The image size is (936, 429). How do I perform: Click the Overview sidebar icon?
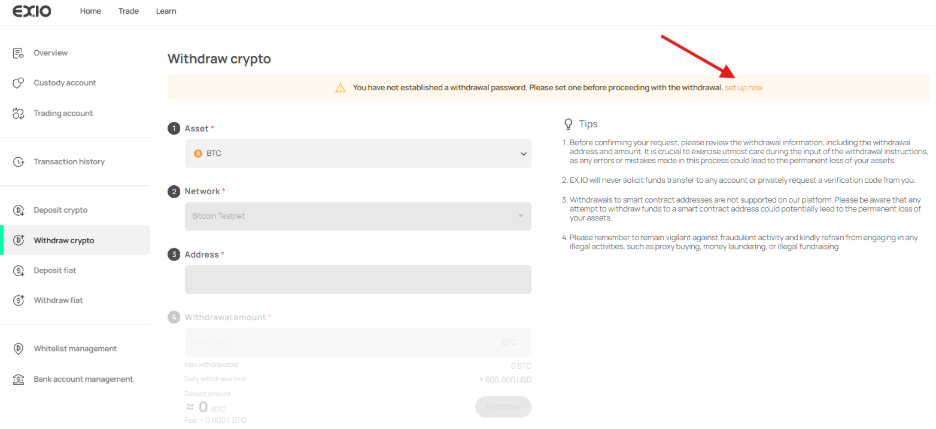click(x=18, y=52)
